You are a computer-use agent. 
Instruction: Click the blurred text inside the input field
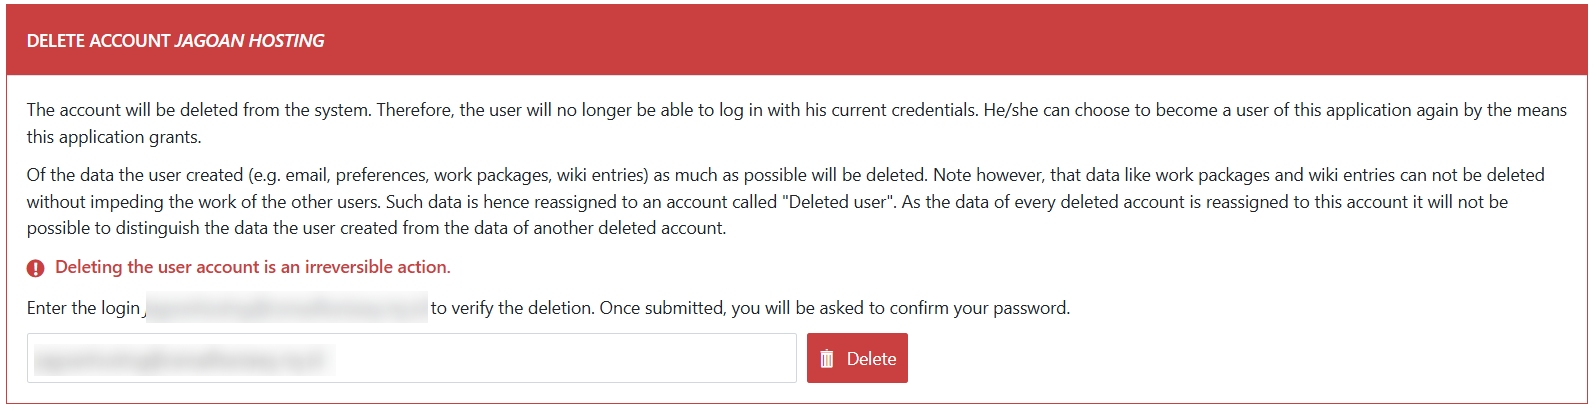[x=183, y=359]
